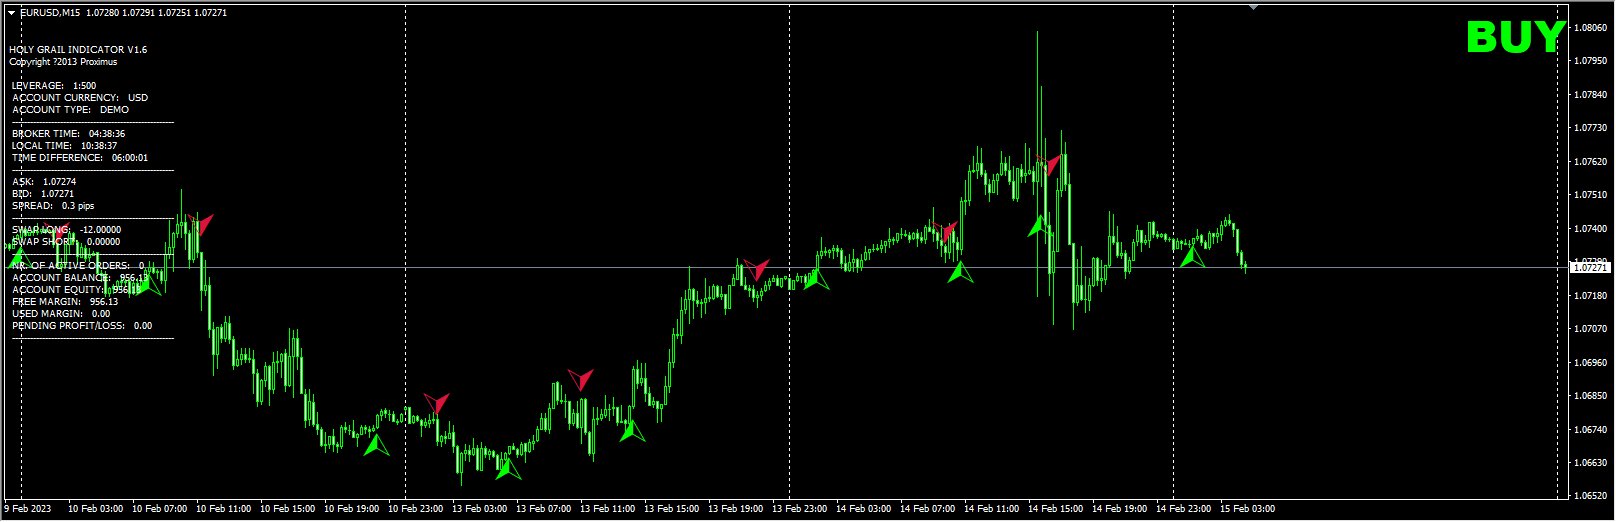Click the current price tag 1.07271 on the price axis

[x=1589, y=267]
